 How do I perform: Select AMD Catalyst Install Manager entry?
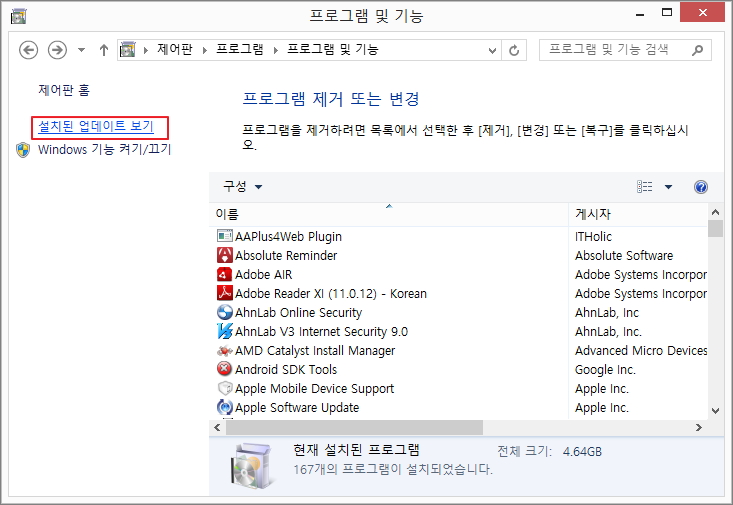[315, 351]
